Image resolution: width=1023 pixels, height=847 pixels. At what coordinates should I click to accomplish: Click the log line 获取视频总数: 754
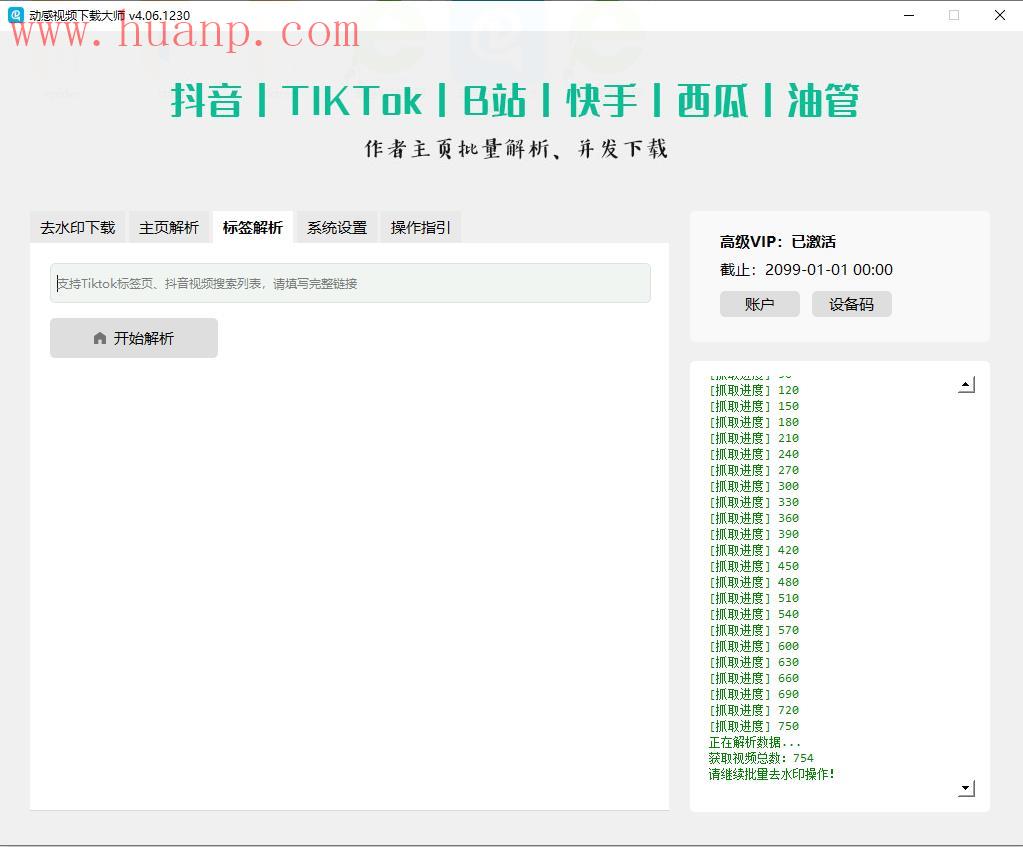pyautogui.click(x=761, y=758)
